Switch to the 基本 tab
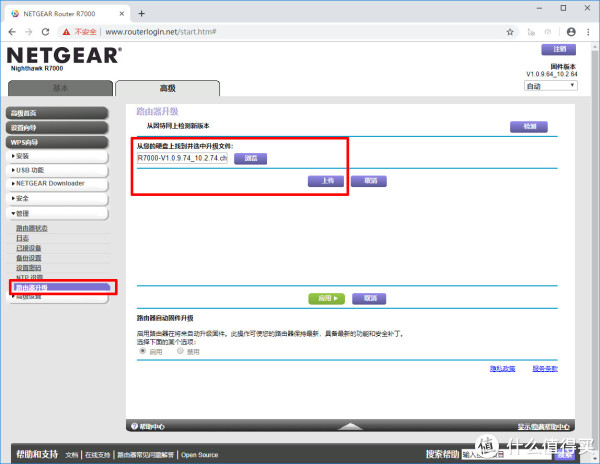This screenshot has height=464, width=600. tap(60, 88)
